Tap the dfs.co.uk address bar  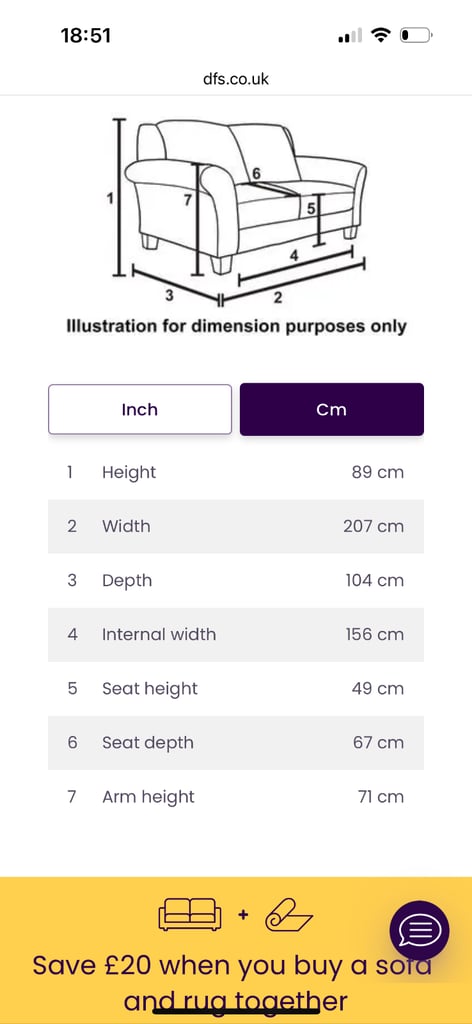pyautogui.click(x=236, y=79)
